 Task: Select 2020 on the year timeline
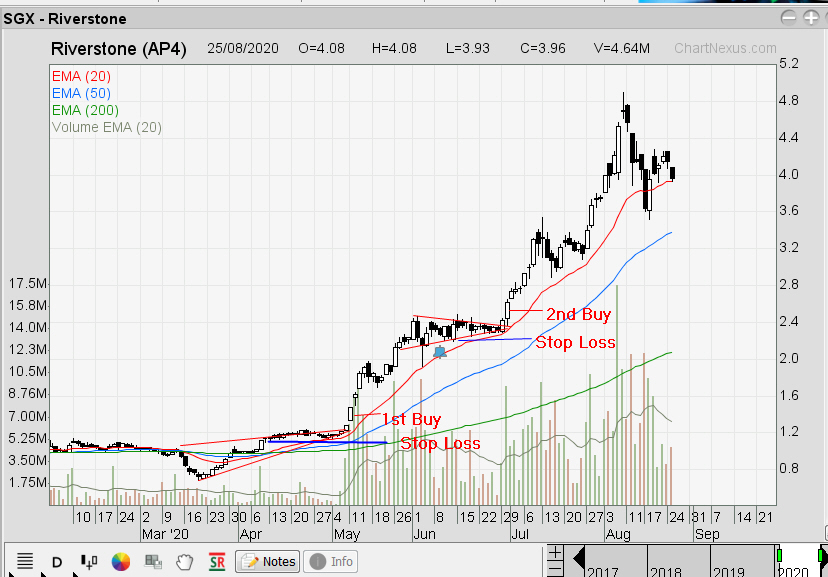click(x=793, y=572)
